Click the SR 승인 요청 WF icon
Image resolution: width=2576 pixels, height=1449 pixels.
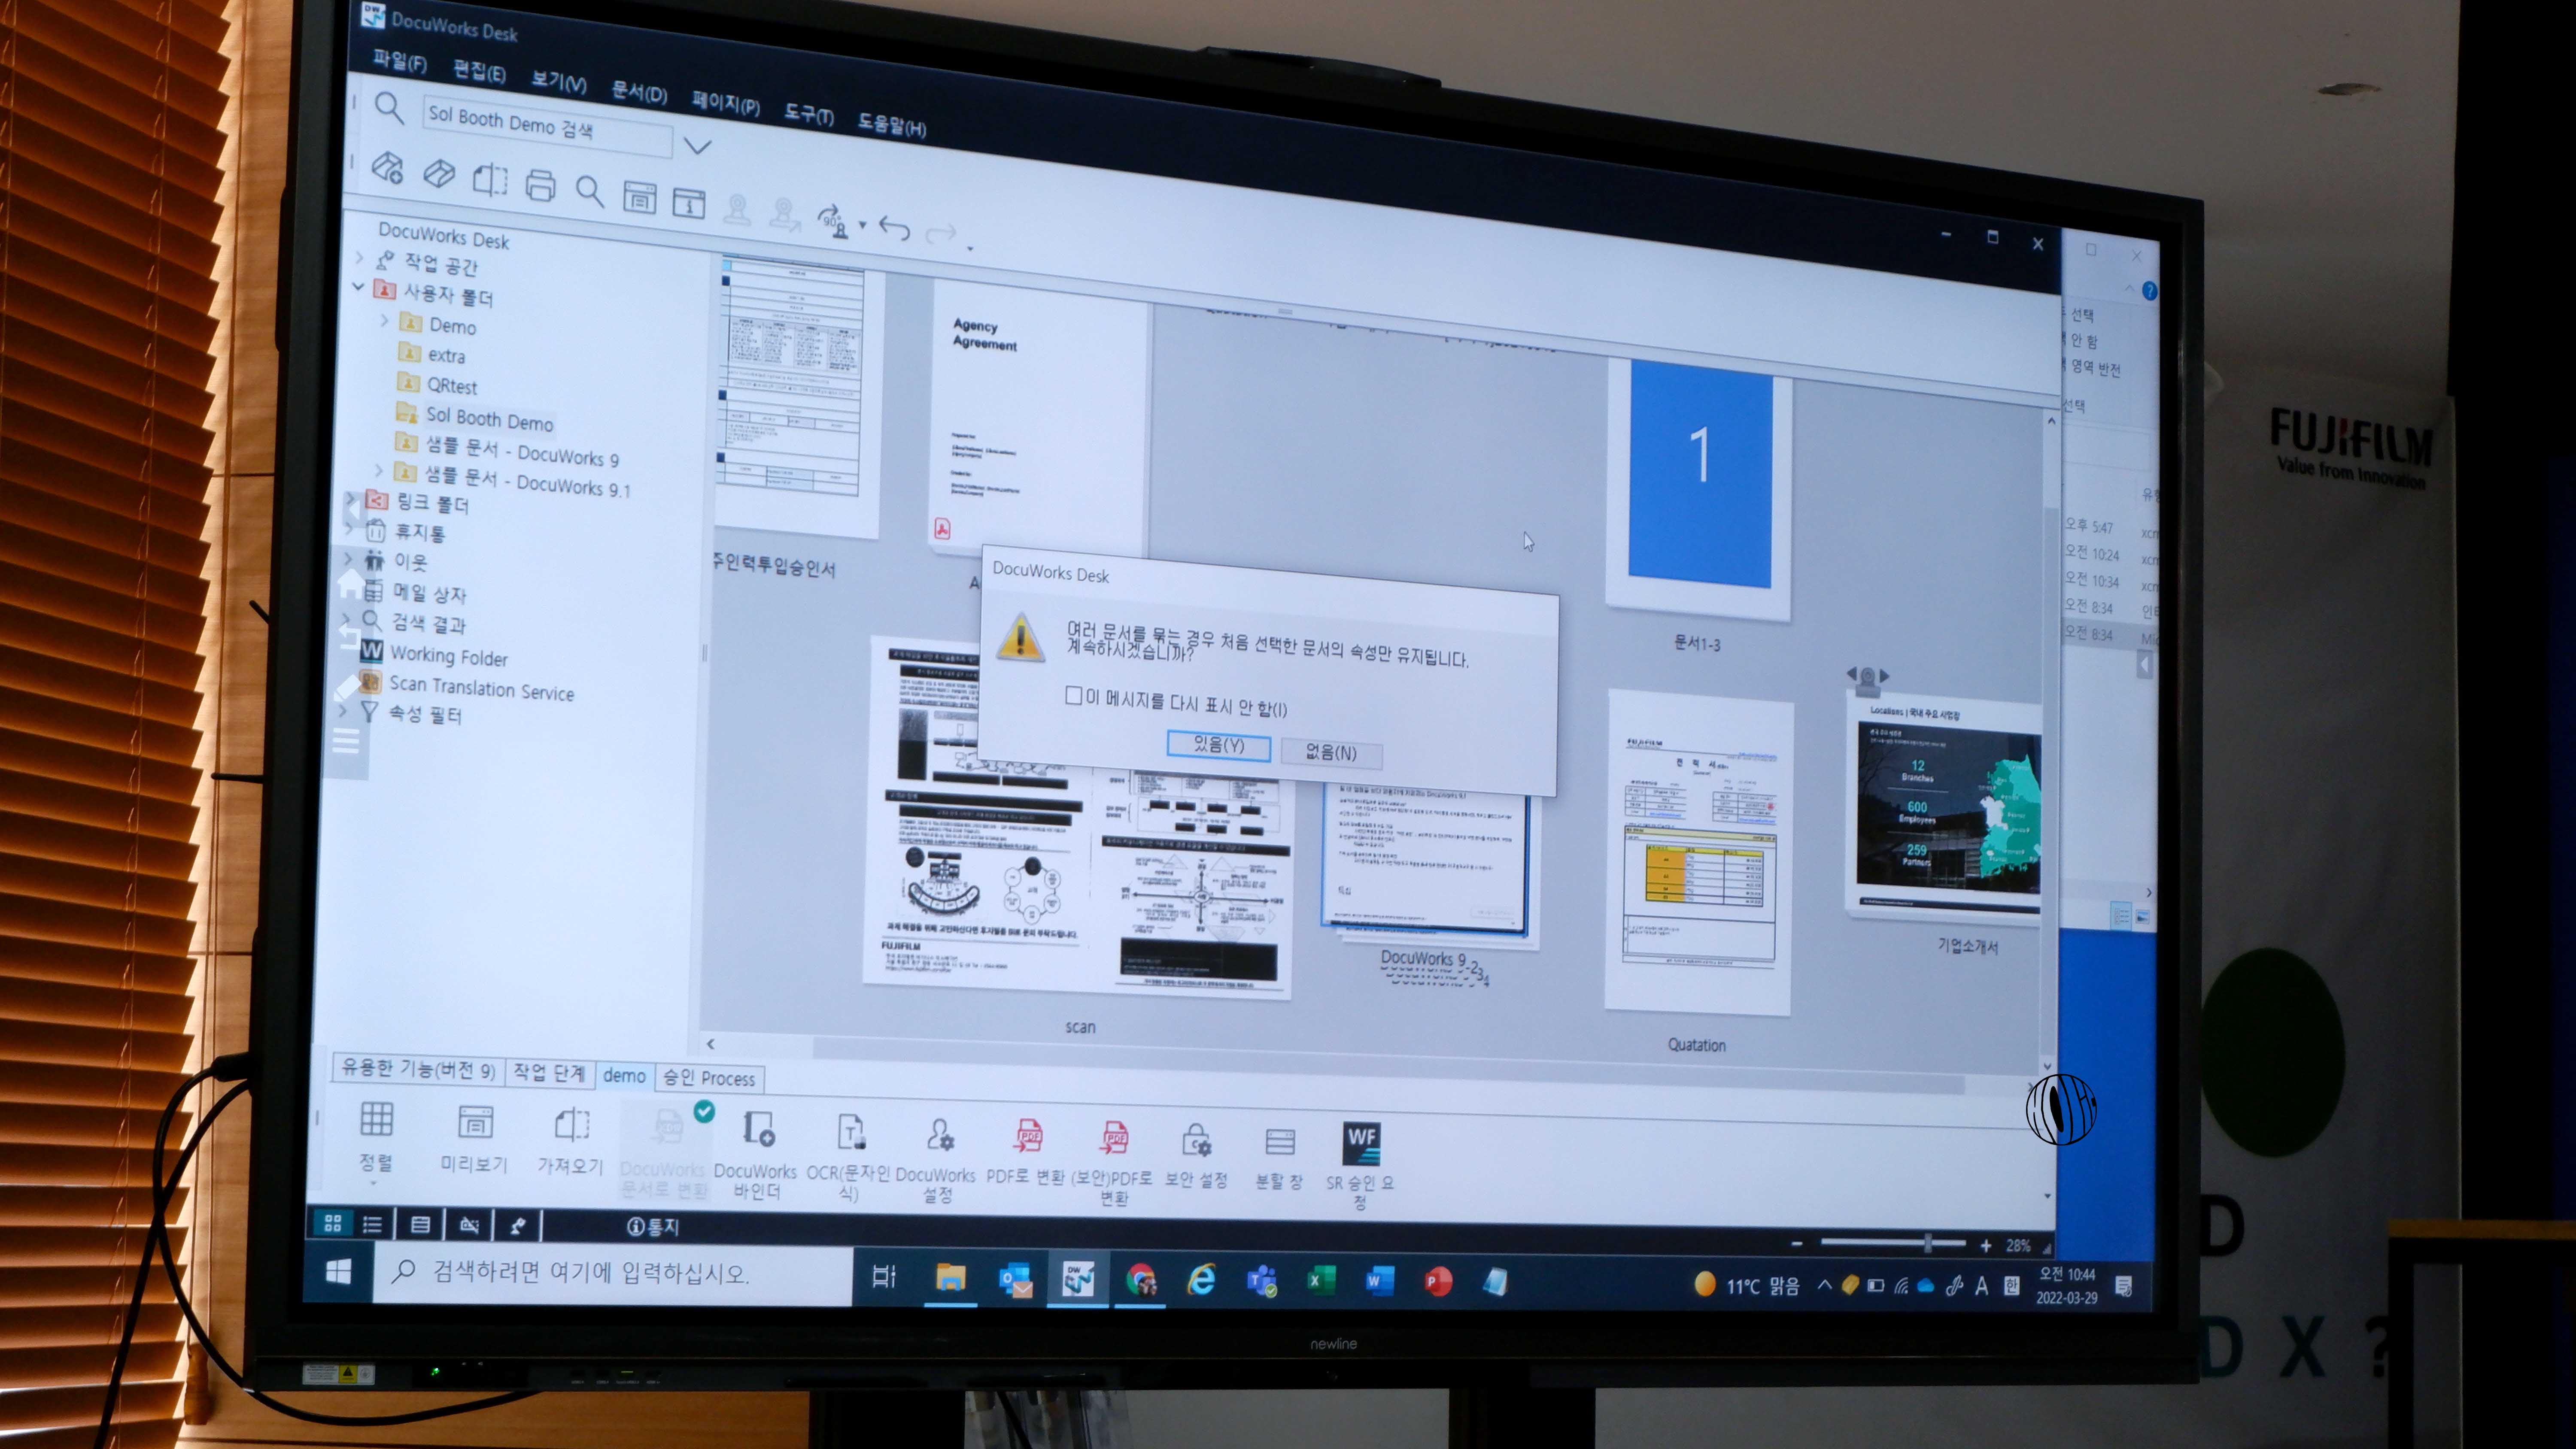(1362, 1143)
